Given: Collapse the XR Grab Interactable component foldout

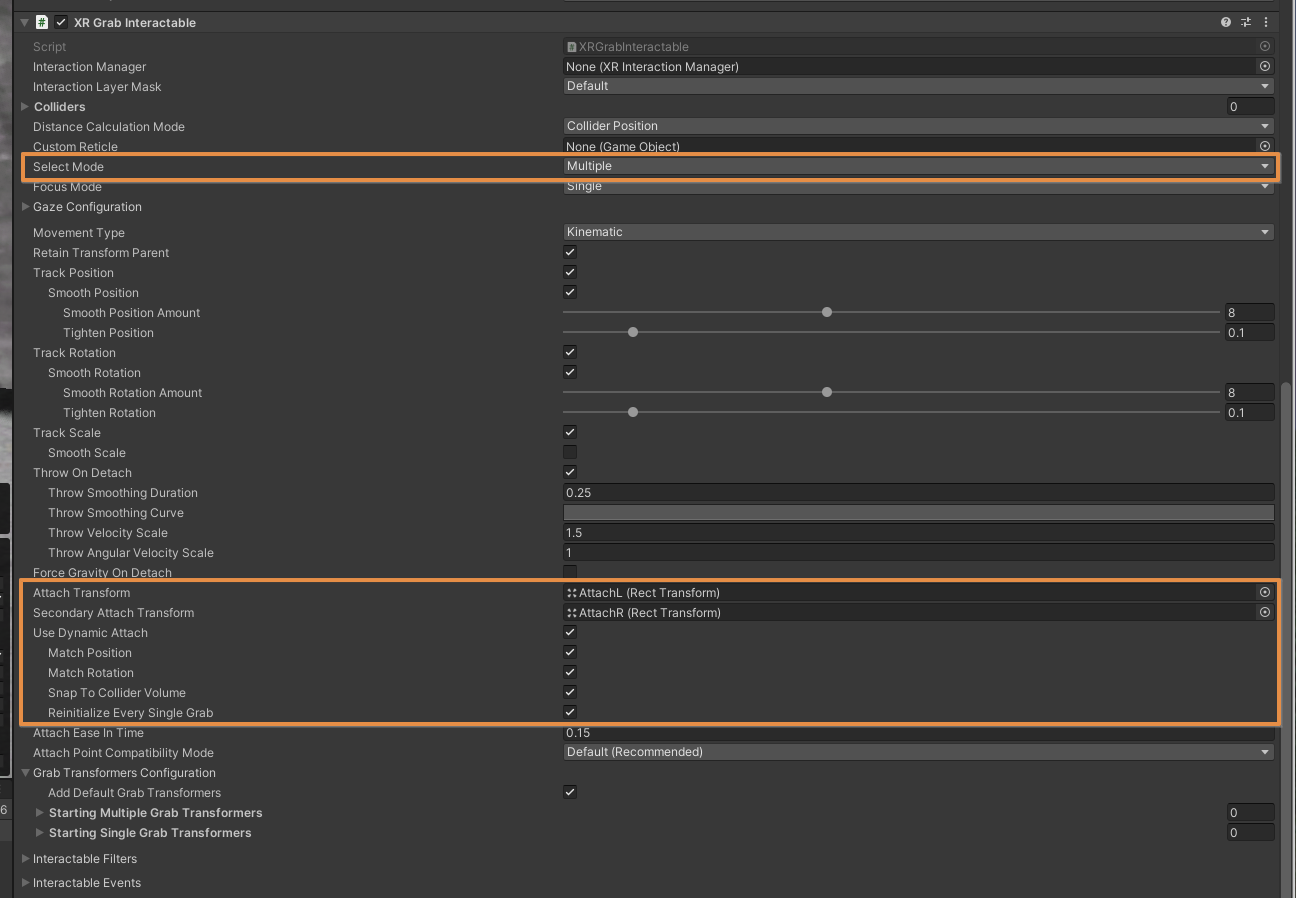Looking at the screenshot, I should click(x=24, y=22).
